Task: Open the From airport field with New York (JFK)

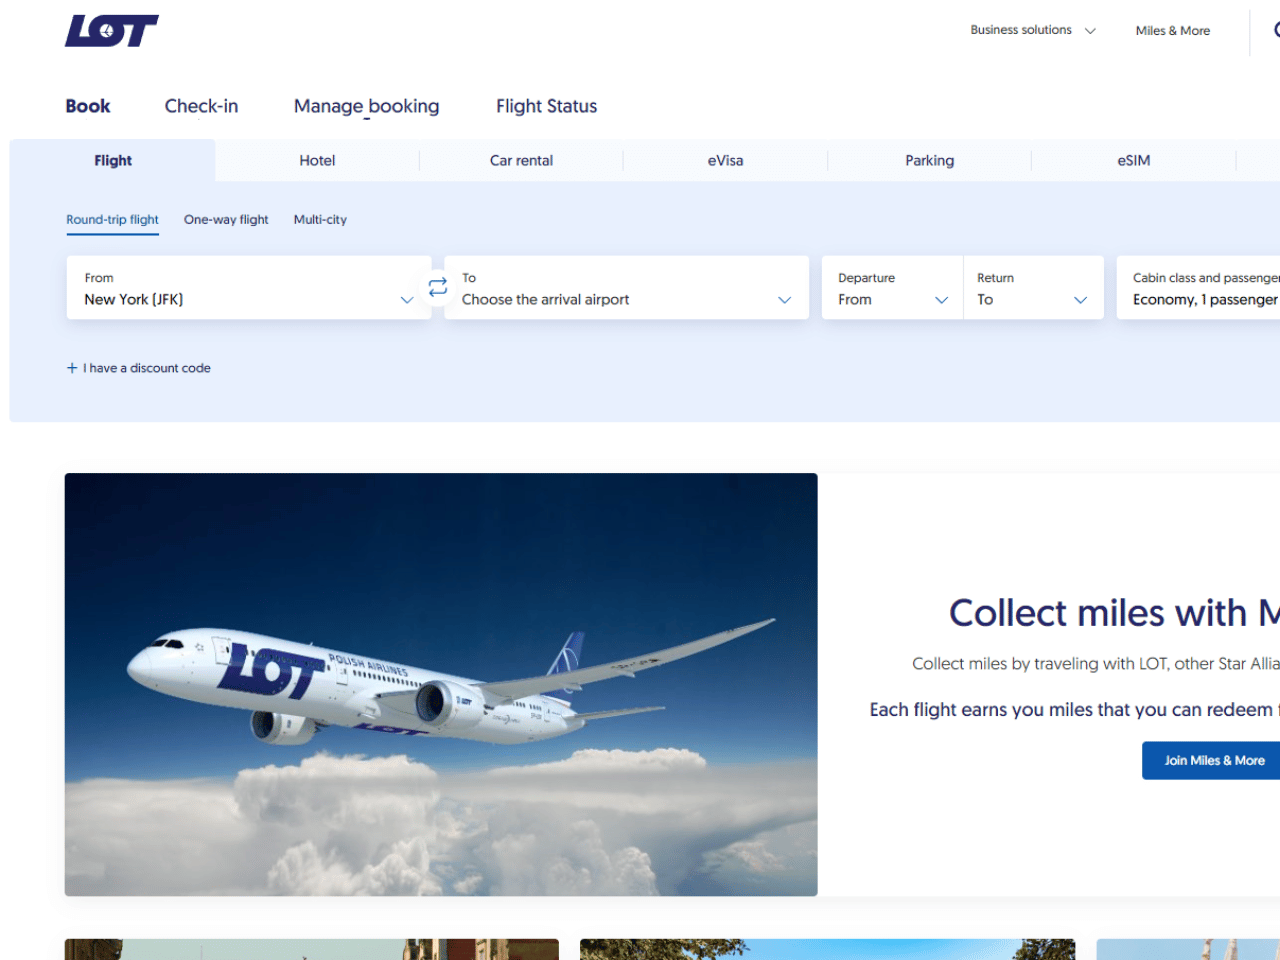Action: [249, 288]
